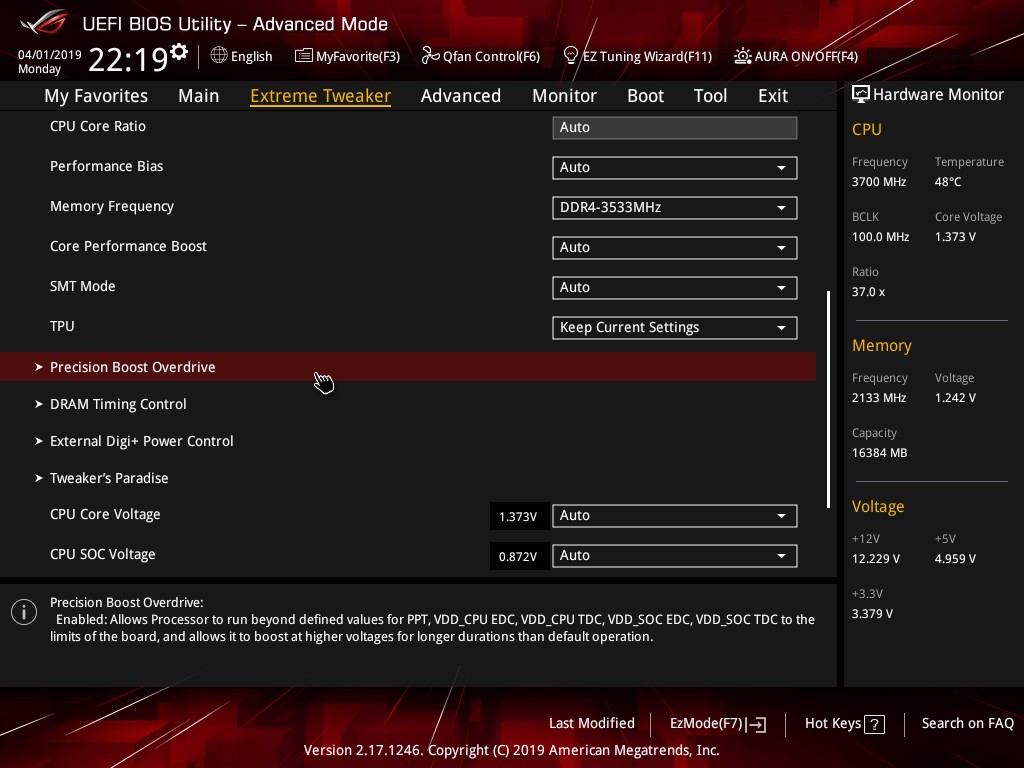Open the Monitor tab
Image resolution: width=1024 pixels, height=768 pixels.
564,96
